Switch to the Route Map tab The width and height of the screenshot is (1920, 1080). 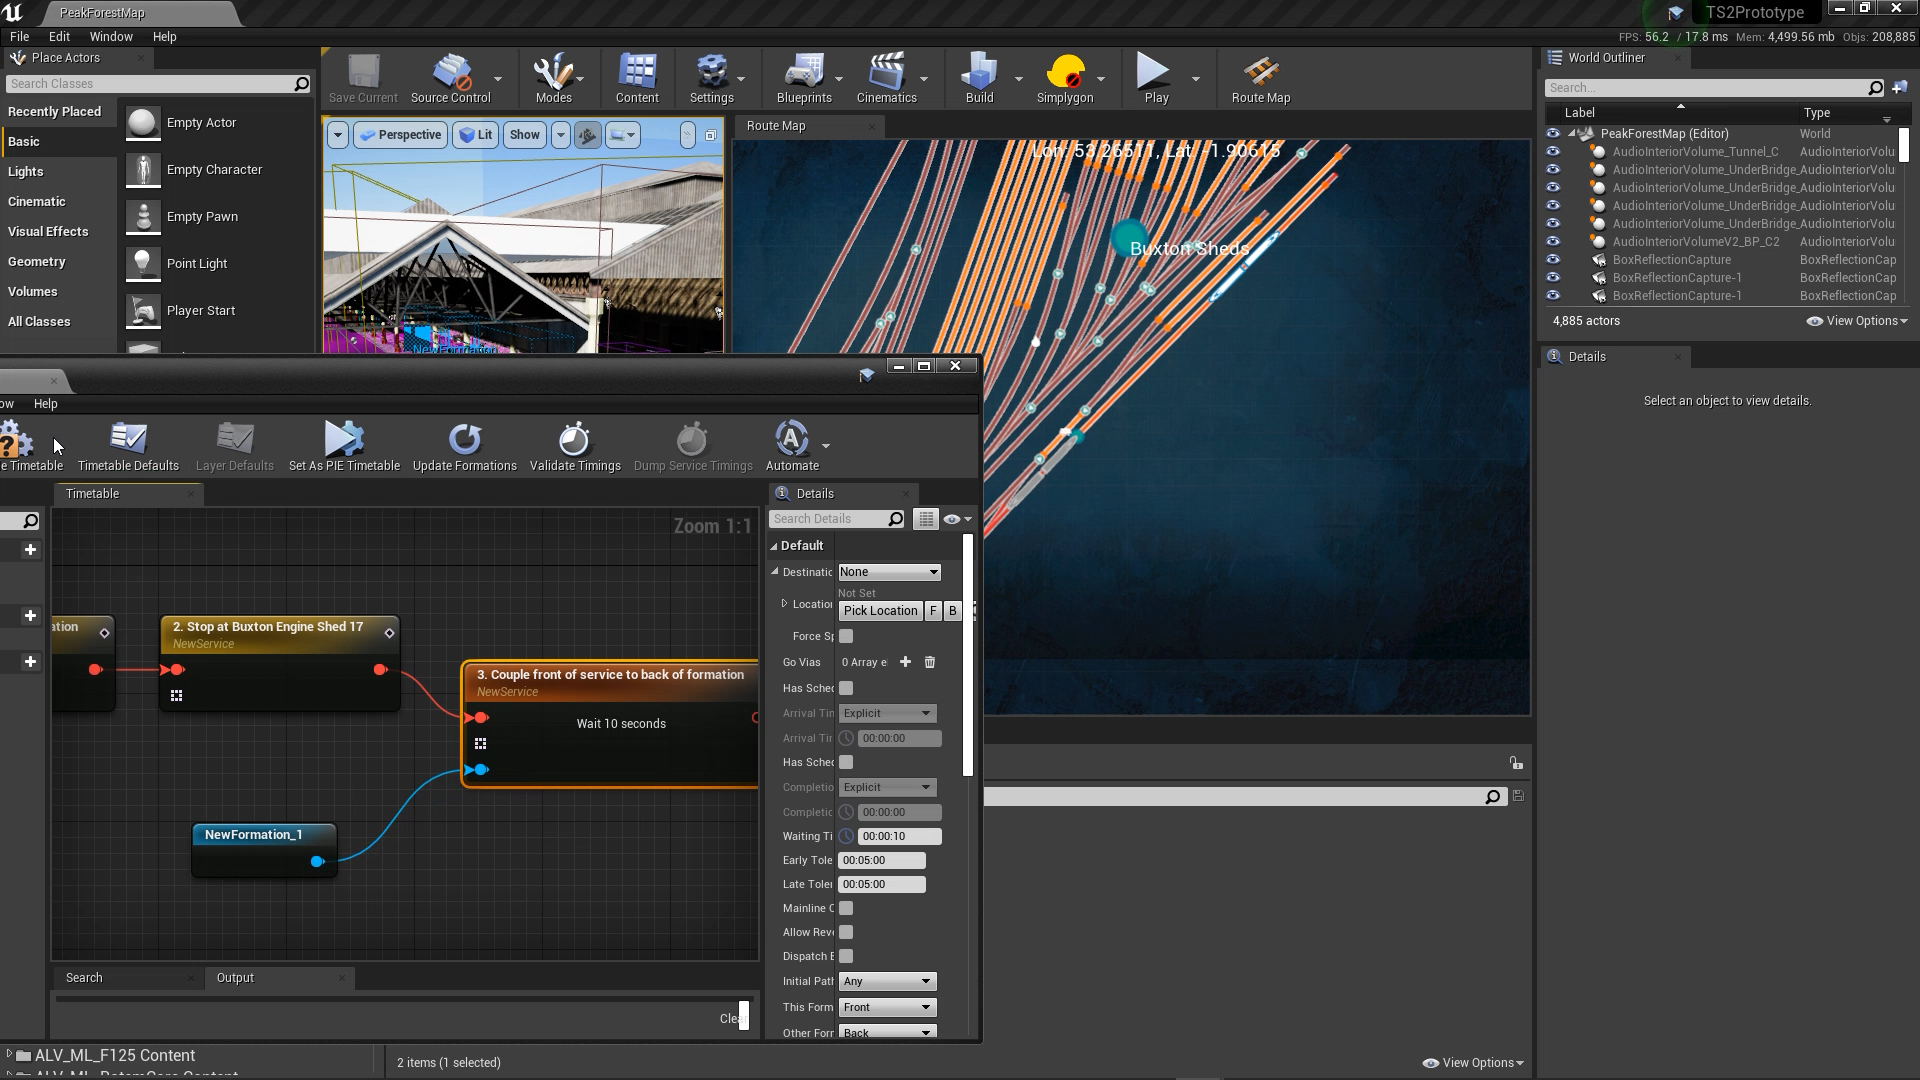(x=778, y=126)
